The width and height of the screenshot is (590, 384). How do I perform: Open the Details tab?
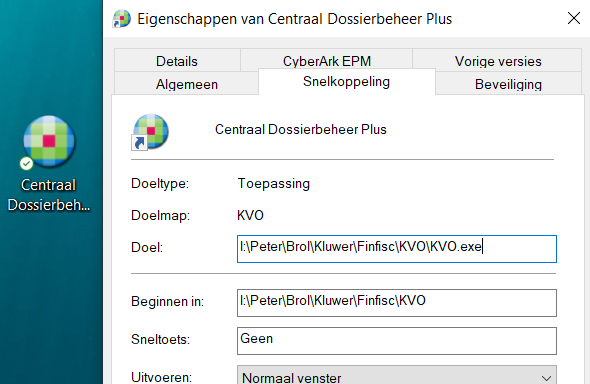177,61
